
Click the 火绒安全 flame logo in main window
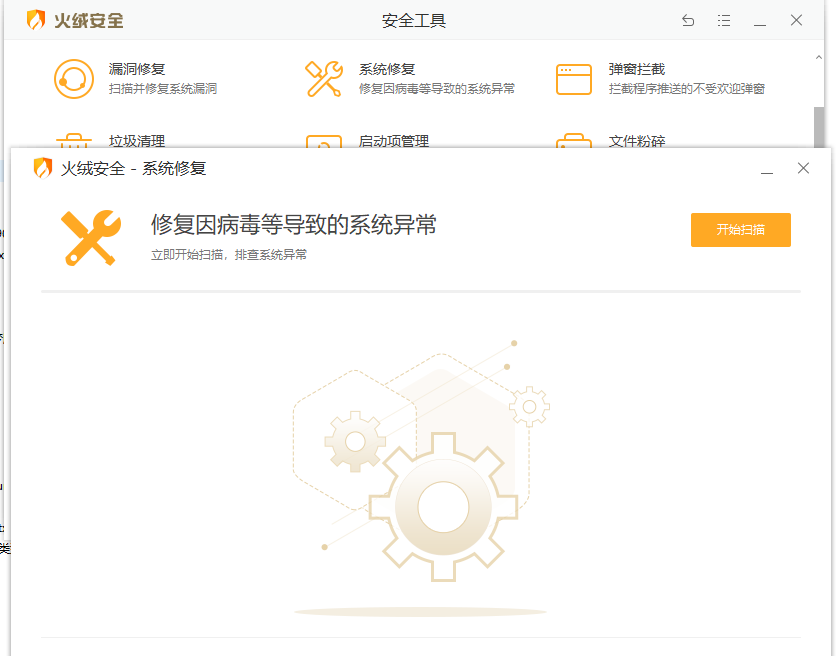pos(36,20)
